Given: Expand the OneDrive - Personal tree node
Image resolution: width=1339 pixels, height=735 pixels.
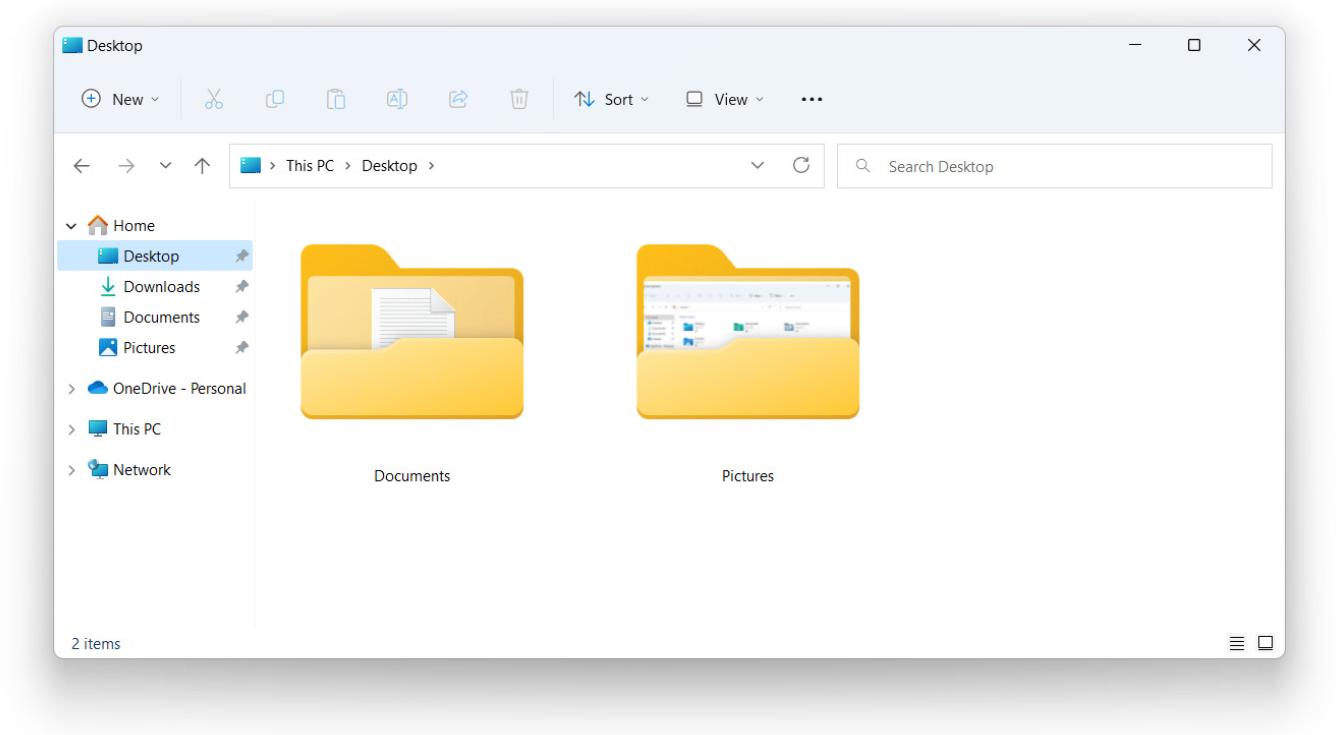Looking at the screenshot, I should tap(71, 389).
